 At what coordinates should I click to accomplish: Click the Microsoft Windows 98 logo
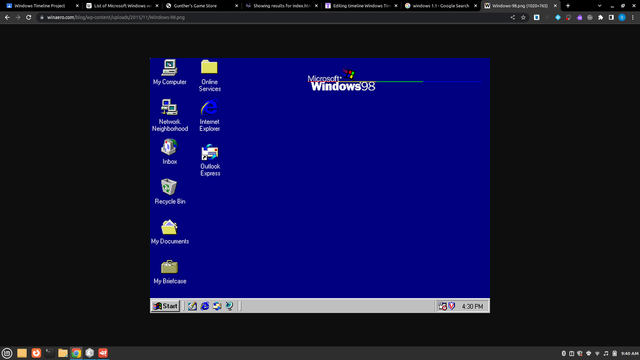(x=342, y=80)
